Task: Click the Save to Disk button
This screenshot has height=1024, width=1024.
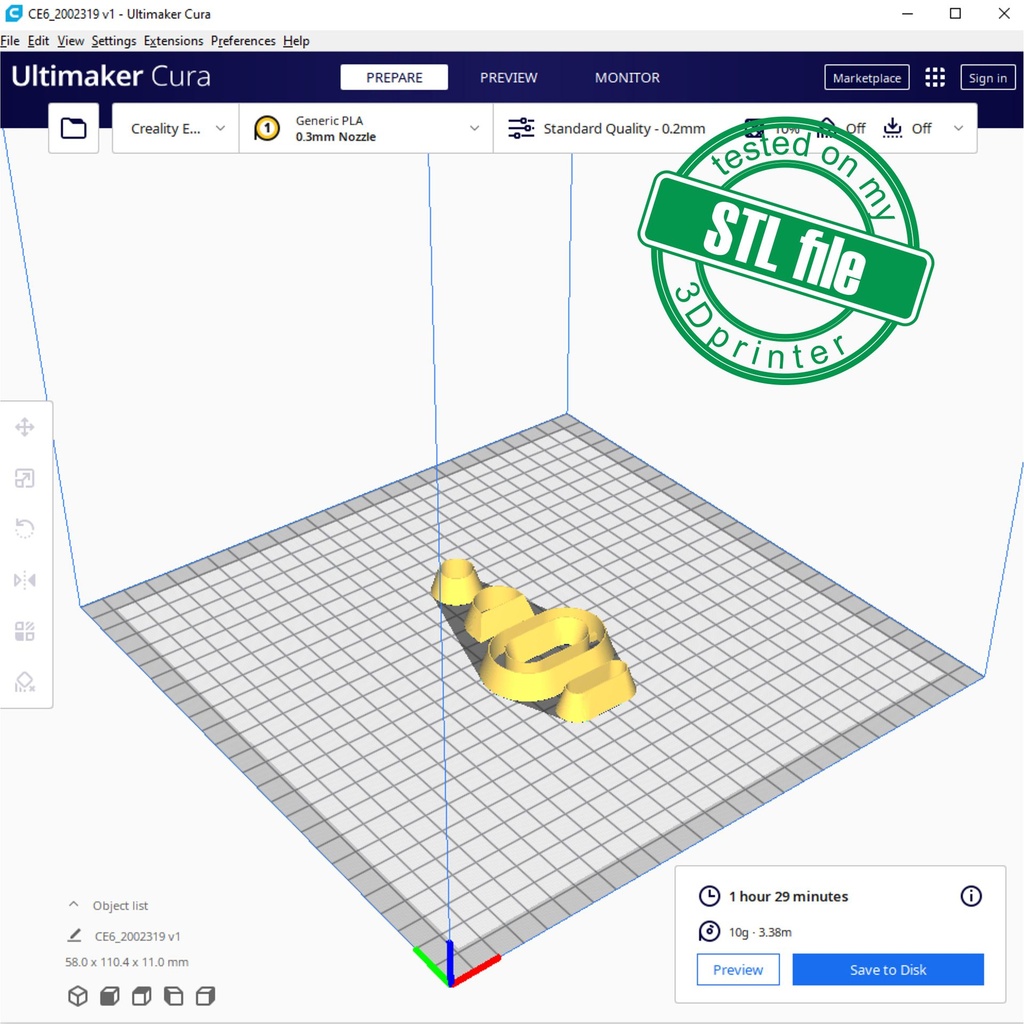Action: click(888, 969)
